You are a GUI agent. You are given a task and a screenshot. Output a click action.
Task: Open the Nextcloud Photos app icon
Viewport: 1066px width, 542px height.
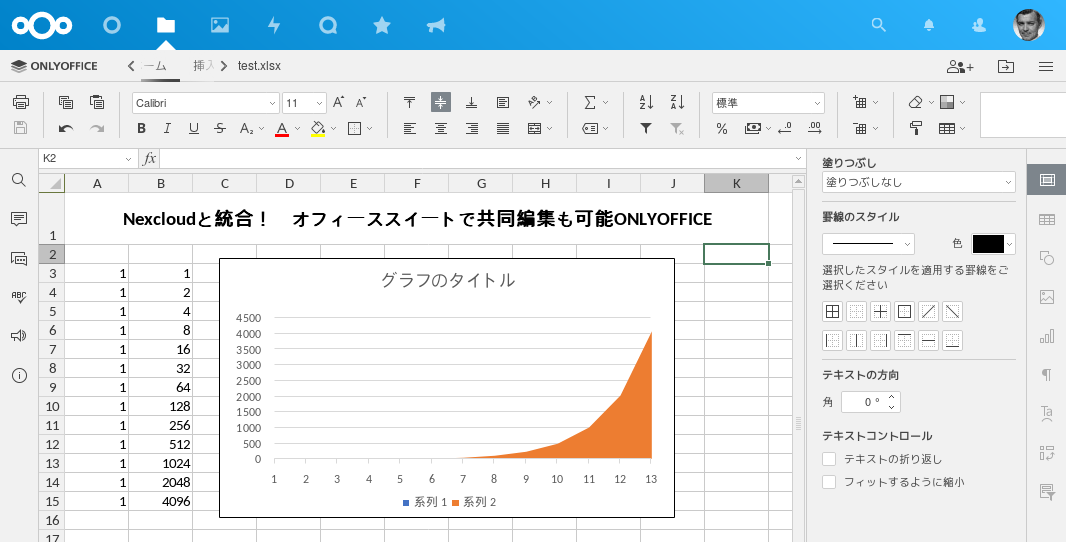220,25
